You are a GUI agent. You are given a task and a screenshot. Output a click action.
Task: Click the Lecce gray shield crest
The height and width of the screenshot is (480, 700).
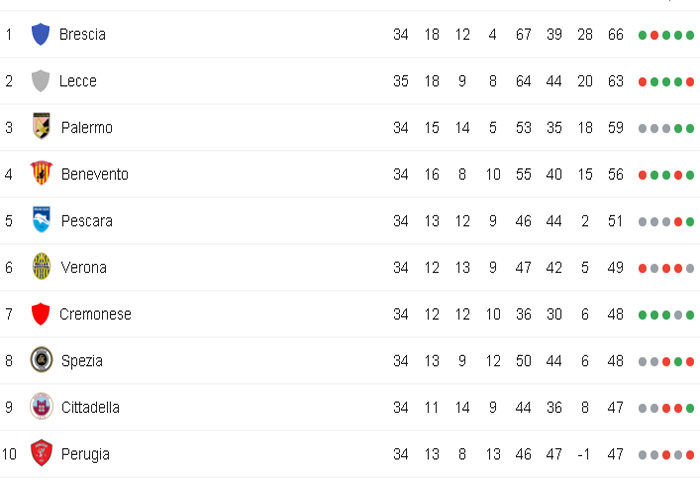40,81
